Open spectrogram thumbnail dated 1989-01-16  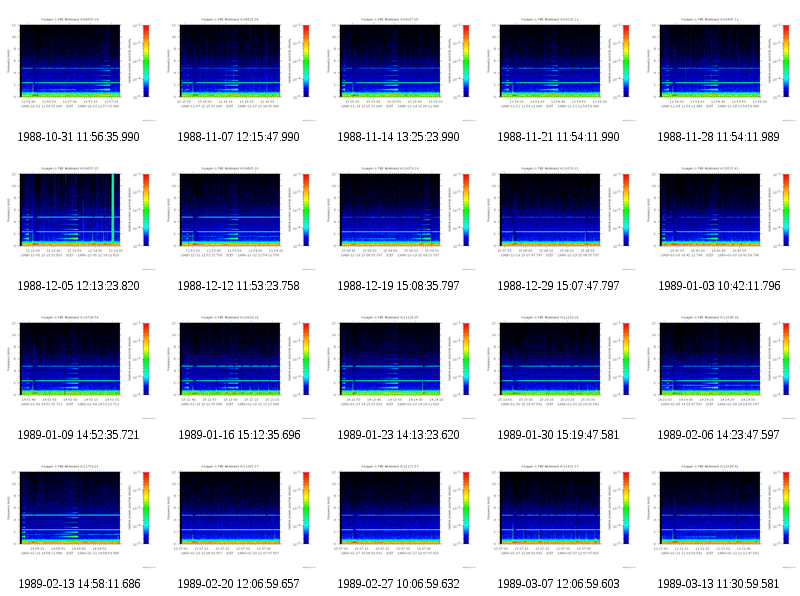click(x=239, y=367)
